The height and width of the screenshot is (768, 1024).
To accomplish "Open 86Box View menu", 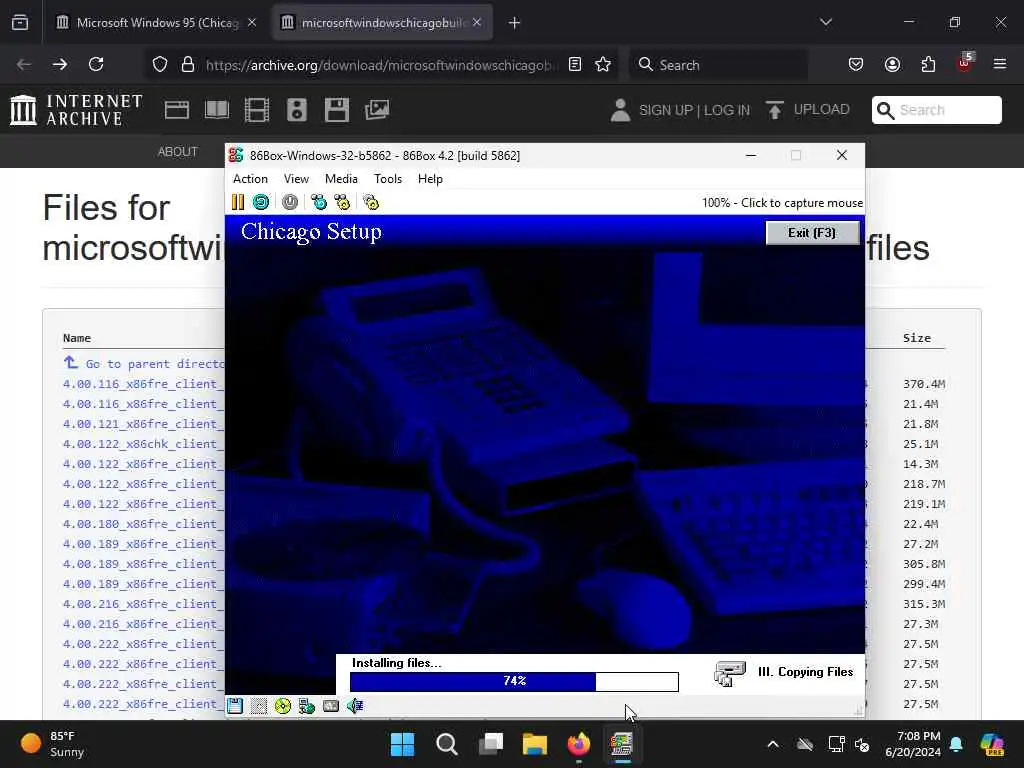I will 296,179.
